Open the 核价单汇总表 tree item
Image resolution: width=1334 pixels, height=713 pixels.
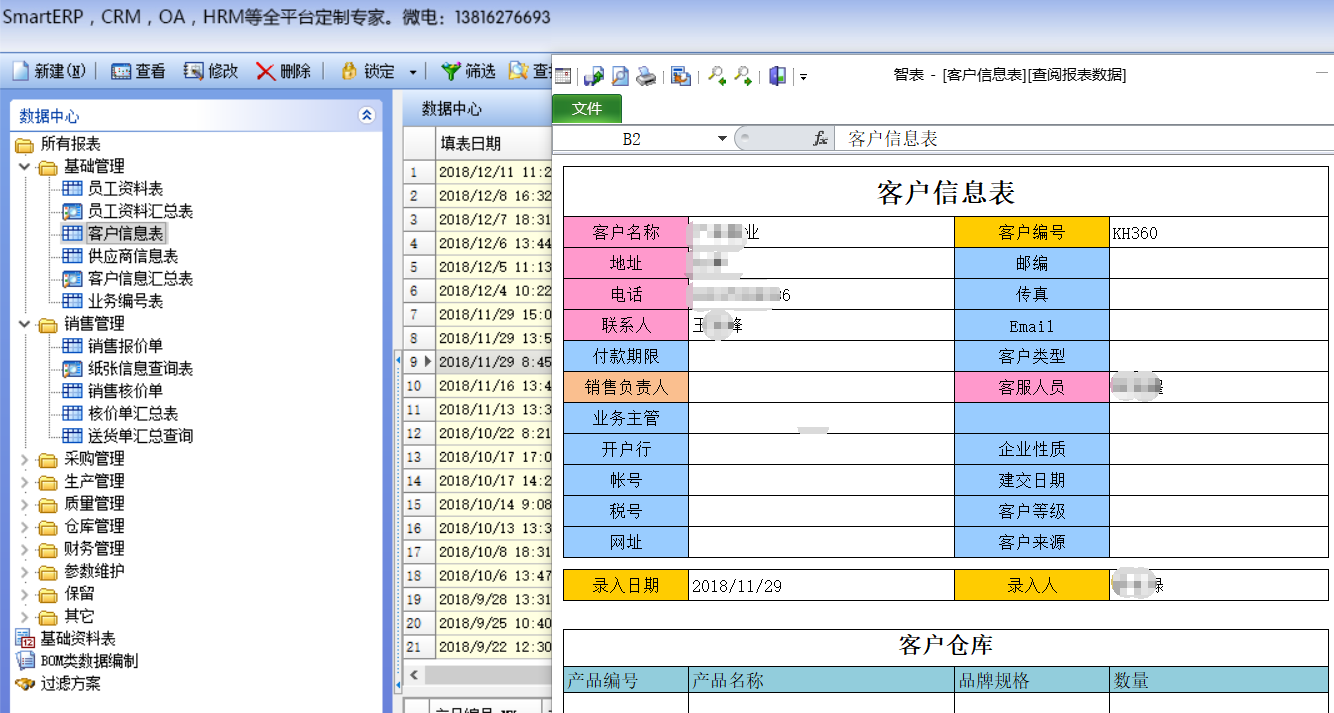(x=120, y=414)
